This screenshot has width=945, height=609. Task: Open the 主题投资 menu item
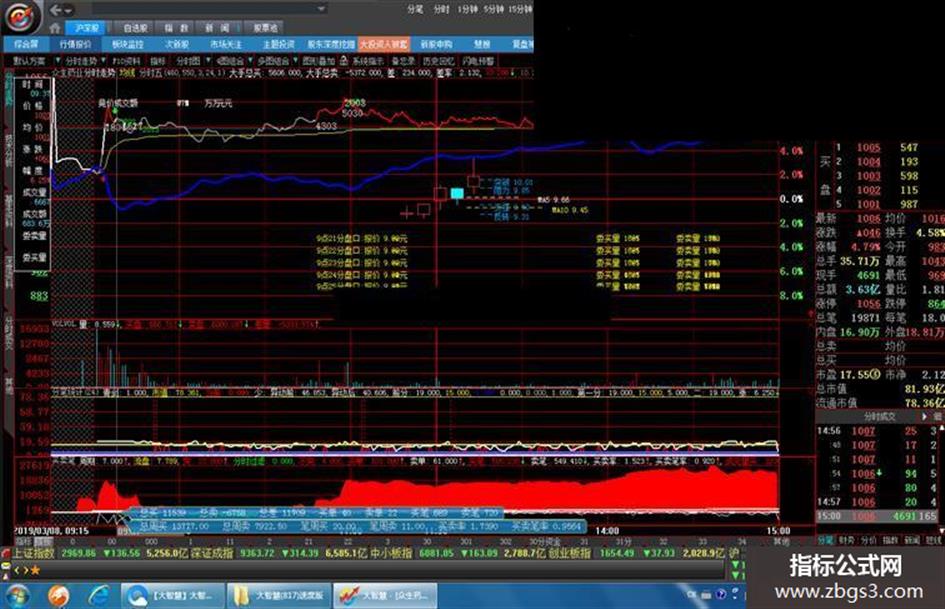(279, 44)
